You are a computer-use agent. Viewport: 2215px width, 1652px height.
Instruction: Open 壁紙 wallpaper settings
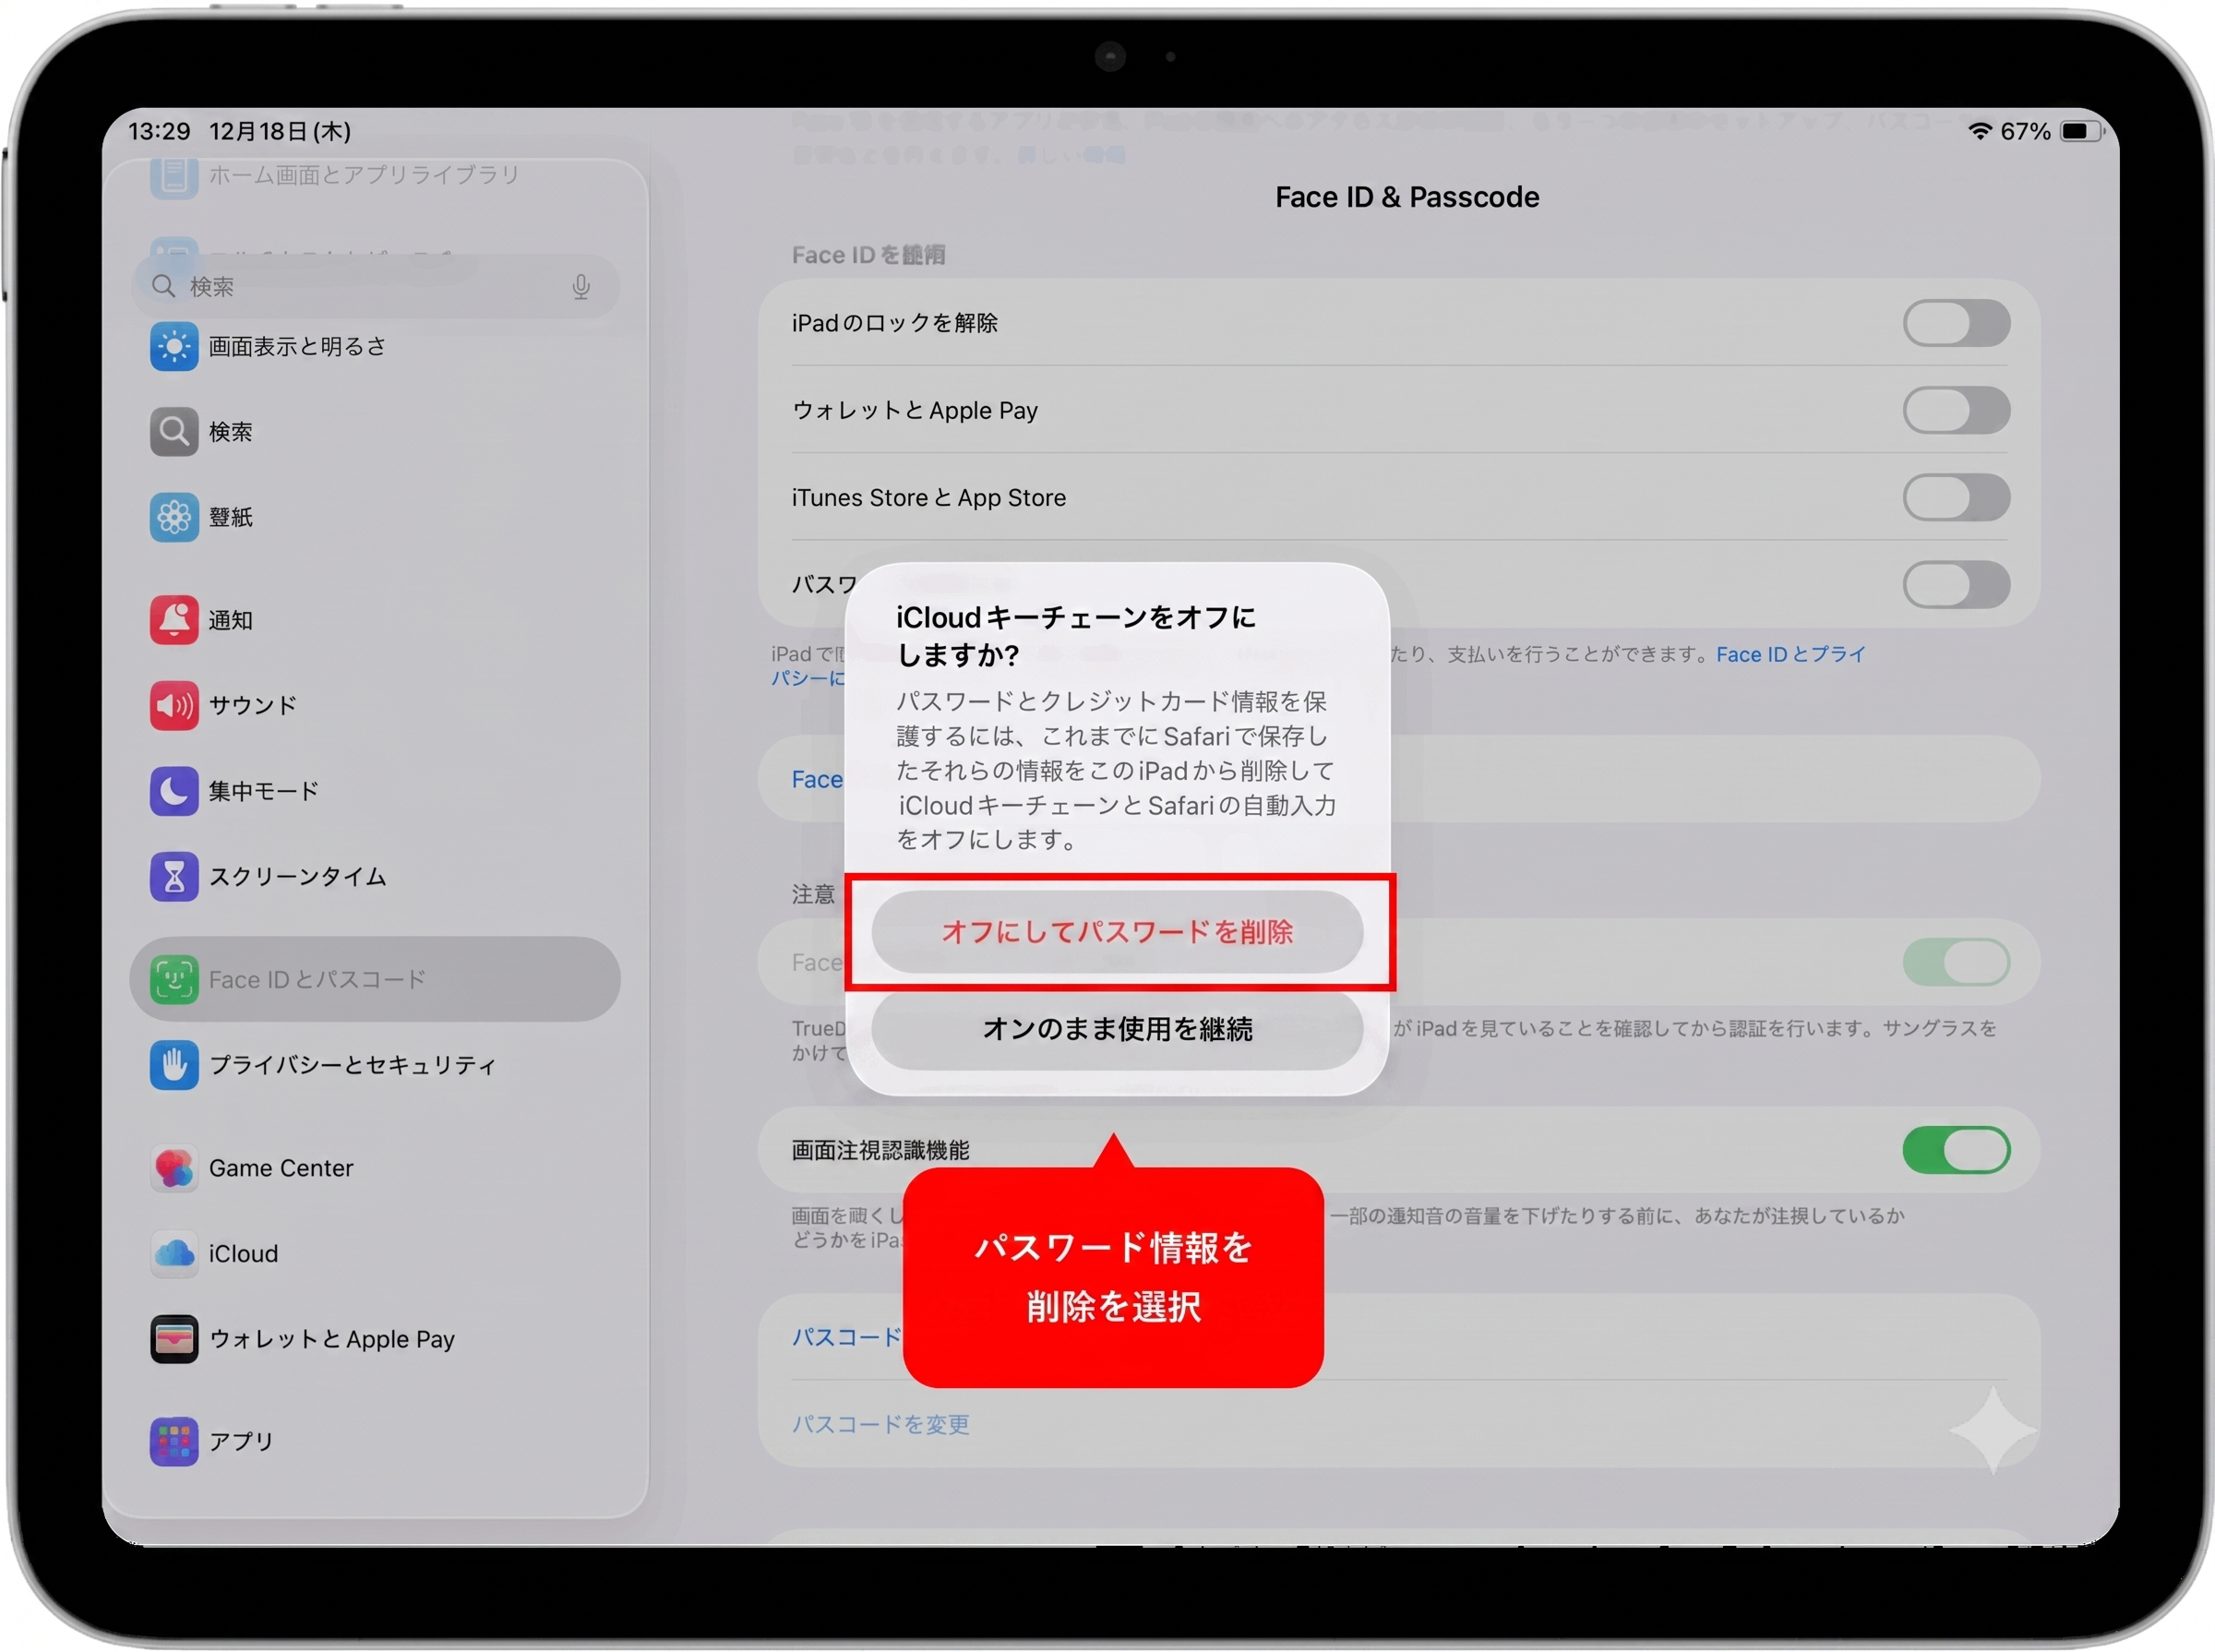tap(375, 517)
